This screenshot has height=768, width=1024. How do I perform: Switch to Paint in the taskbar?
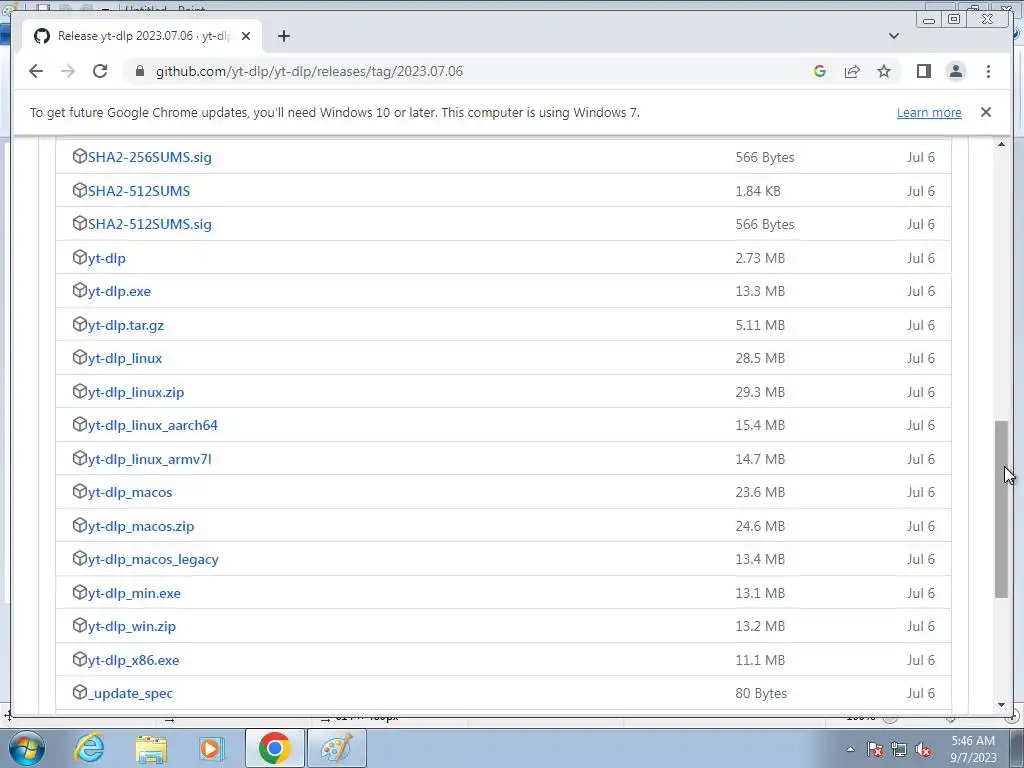click(x=336, y=748)
